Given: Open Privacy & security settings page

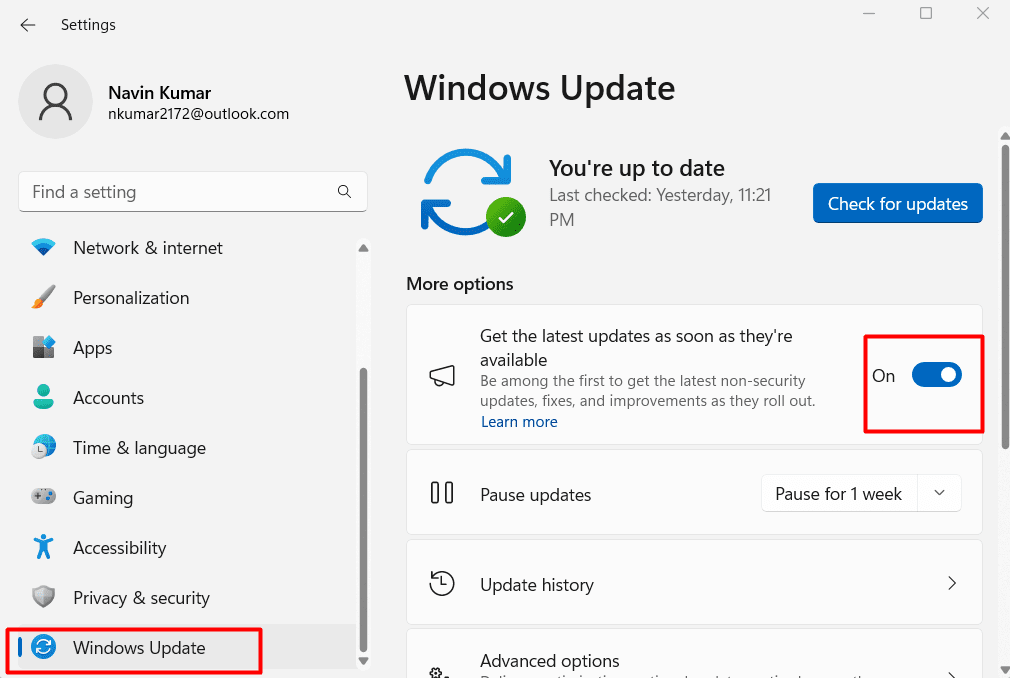Looking at the screenshot, I should point(141,597).
